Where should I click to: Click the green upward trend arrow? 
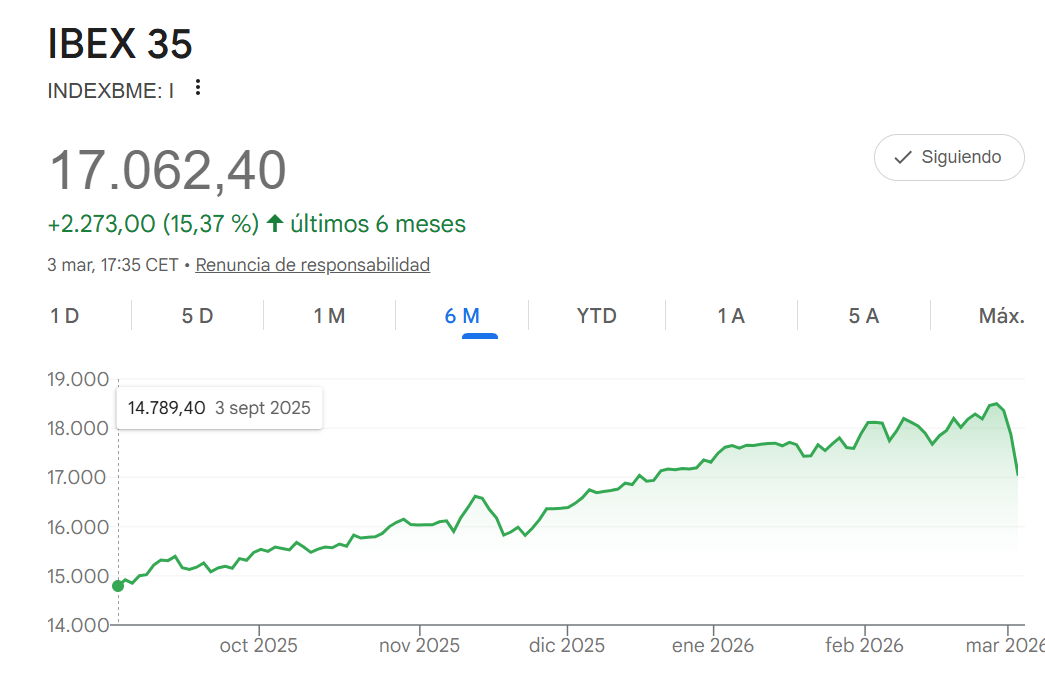pyautogui.click(x=275, y=223)
